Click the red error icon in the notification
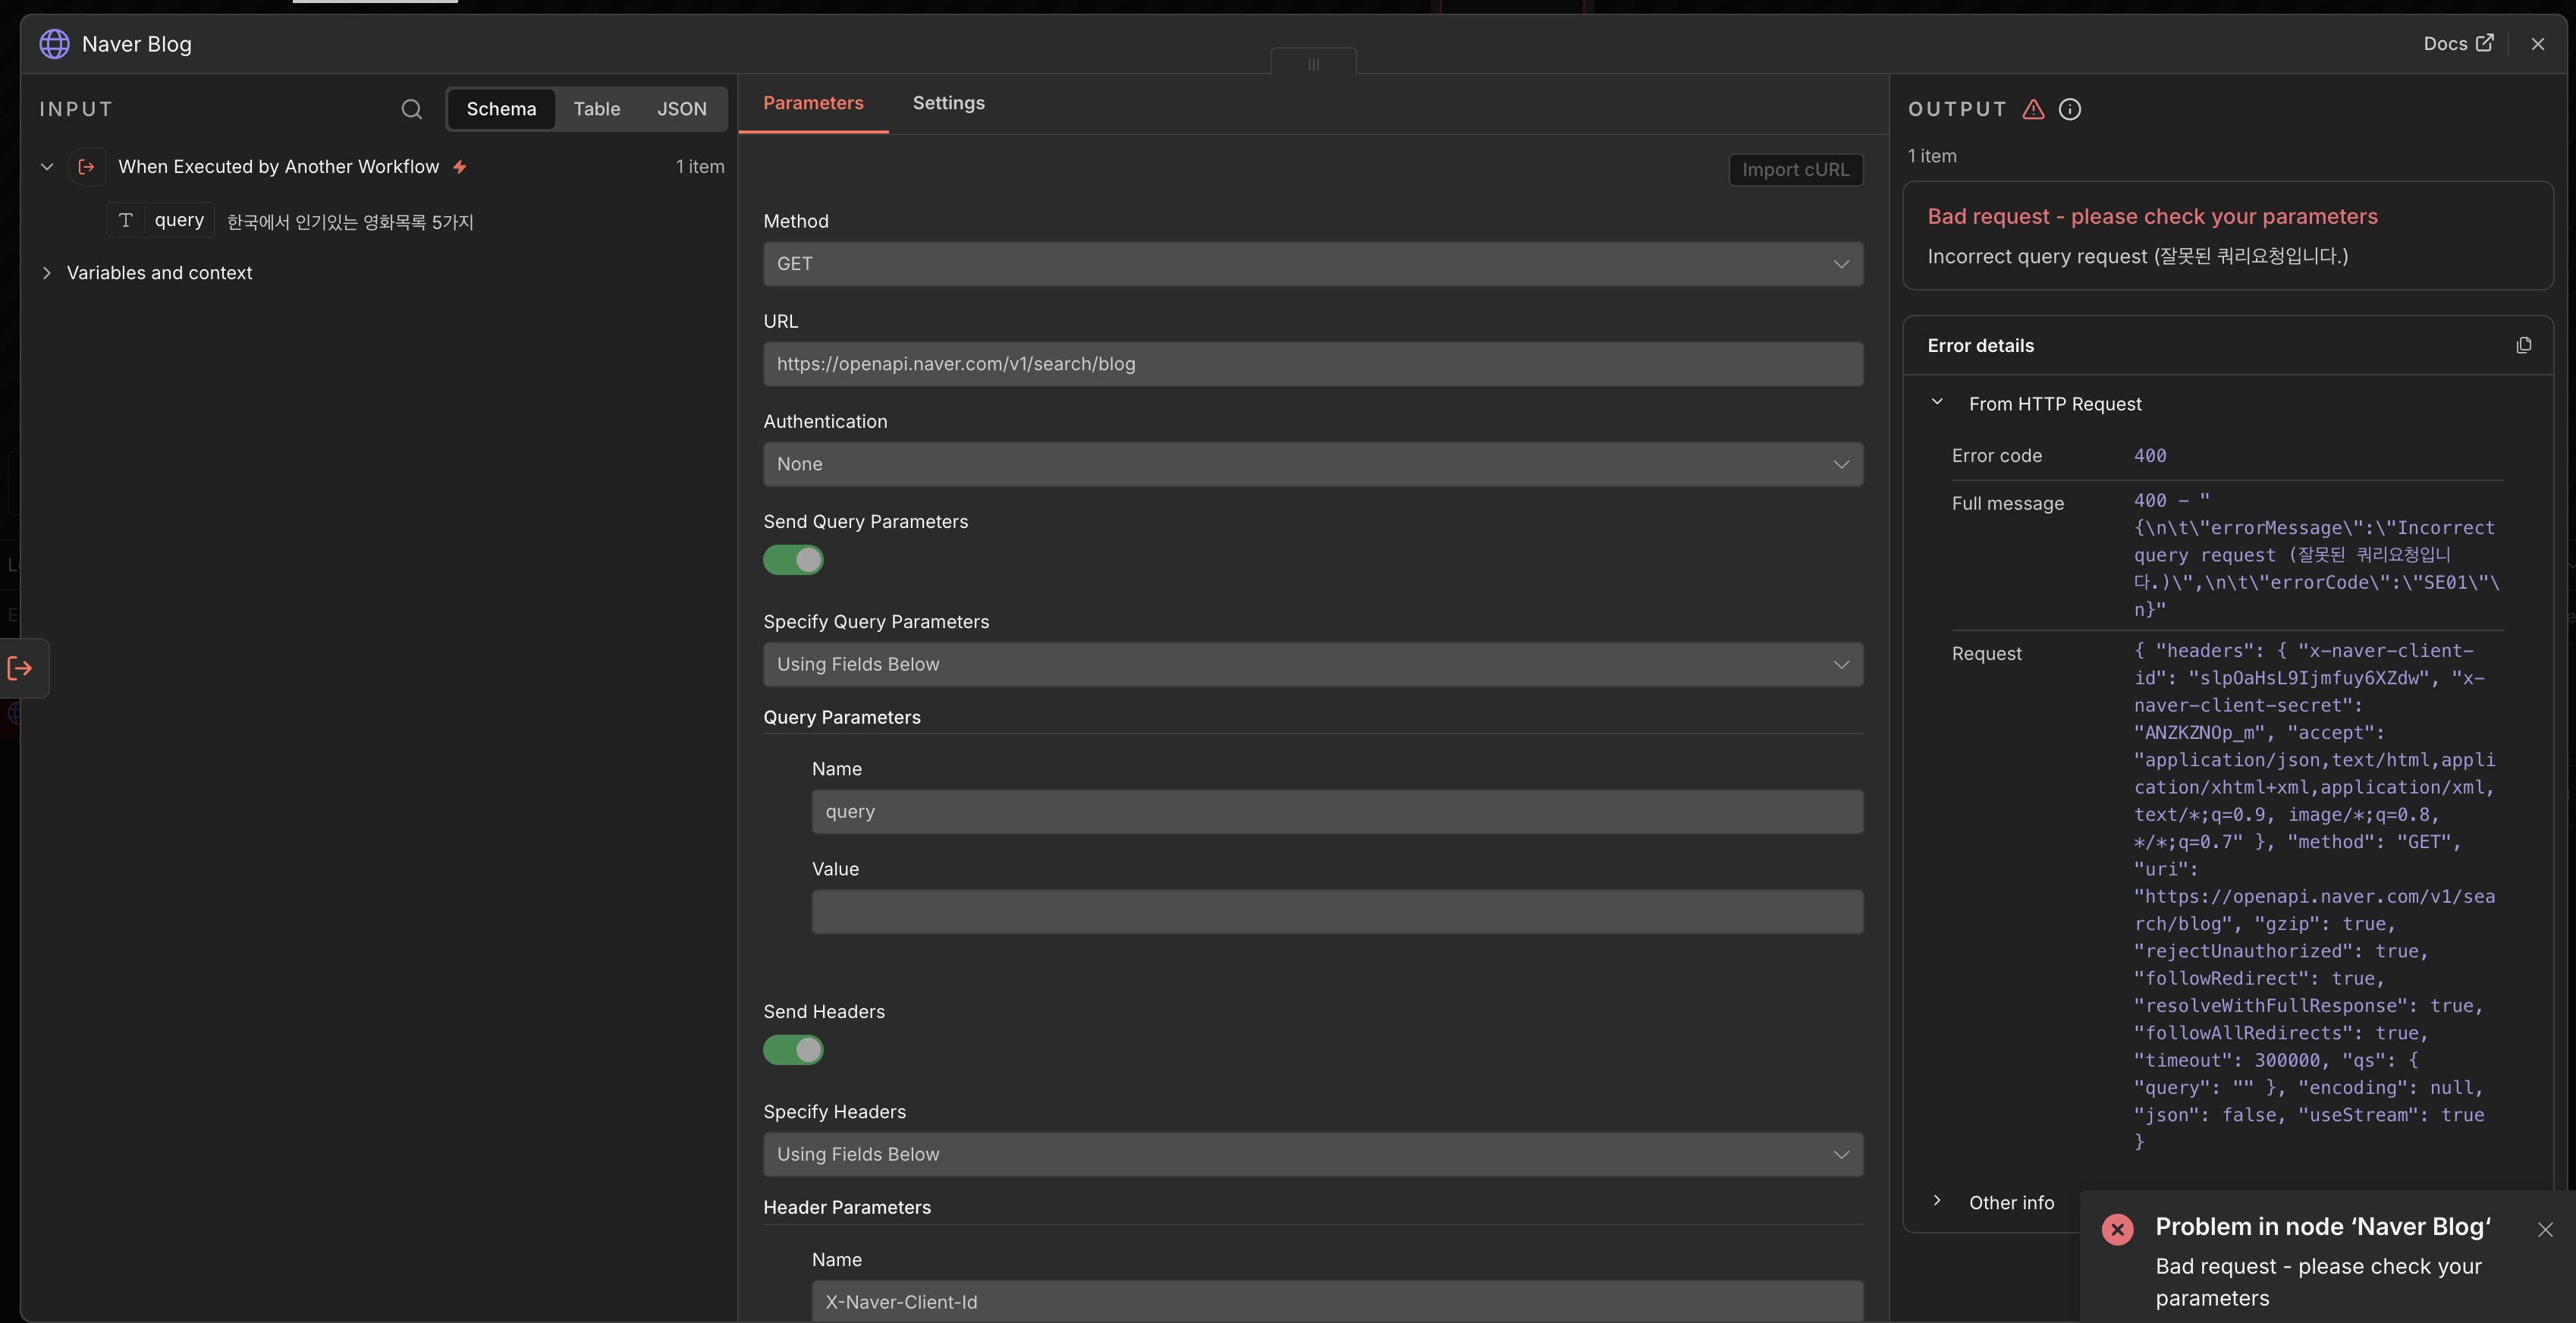2576x1323 pixels. (x=2117, y=1229)
